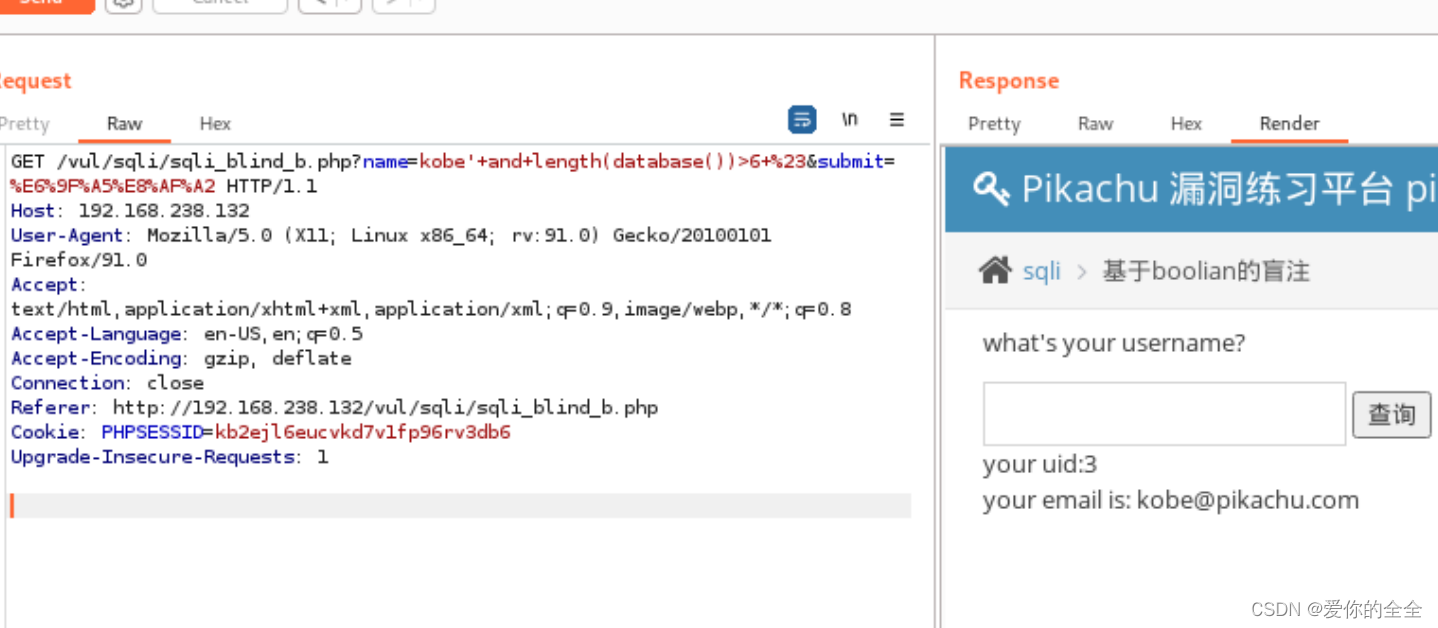
Task: Click the Connection: close header line
Action: click(x=107, y=383)
